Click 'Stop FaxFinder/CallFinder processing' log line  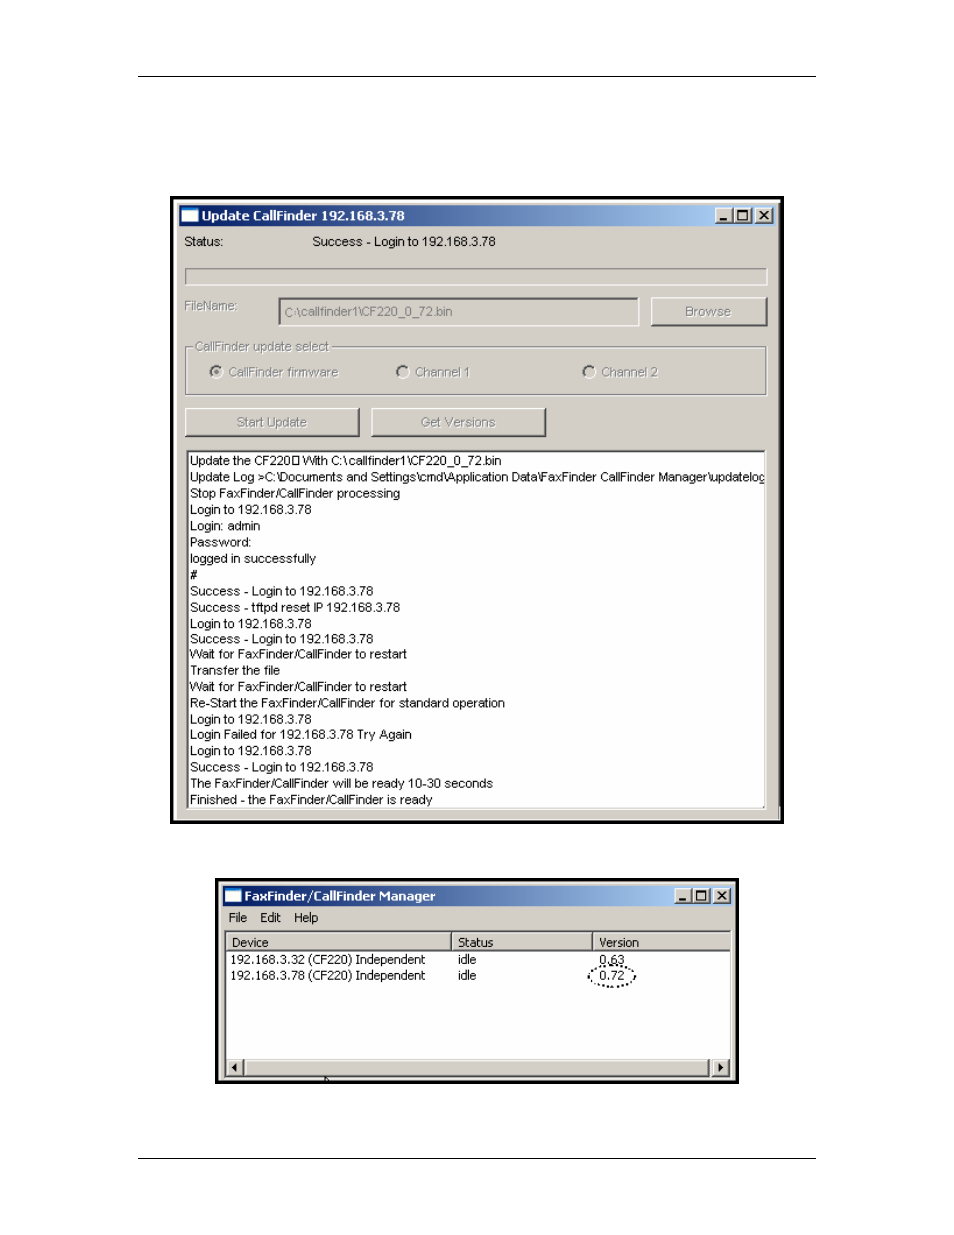point(295,494)
